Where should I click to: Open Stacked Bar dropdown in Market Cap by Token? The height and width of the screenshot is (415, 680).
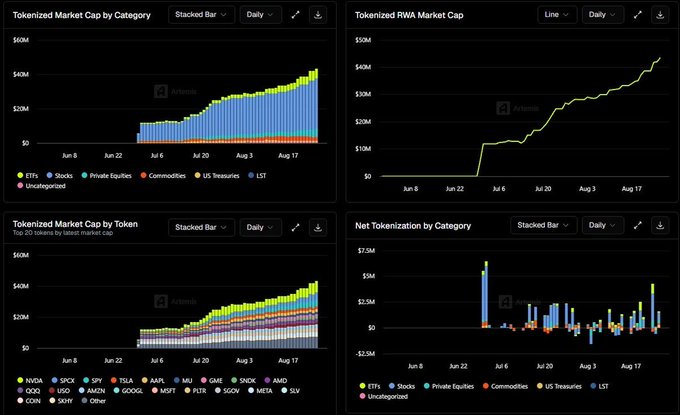[x=201, y=227]
